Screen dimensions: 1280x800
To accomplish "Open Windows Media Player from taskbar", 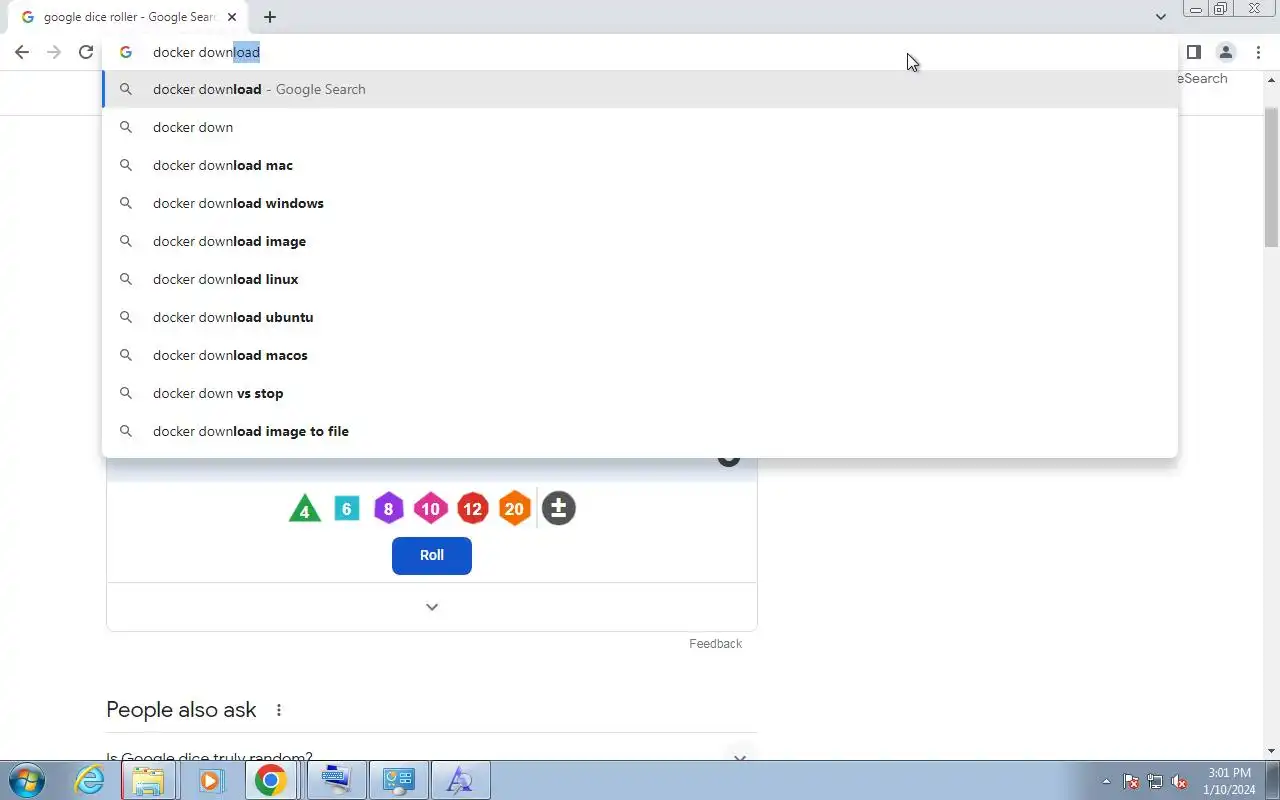I will pos(210,780).
